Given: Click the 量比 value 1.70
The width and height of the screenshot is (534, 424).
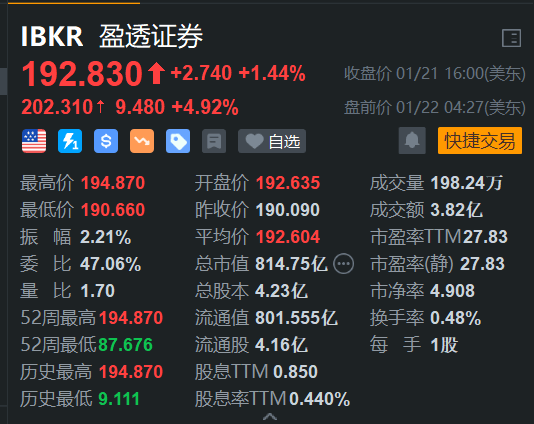Looking at the screenshot, I should [x=98, y=291].
